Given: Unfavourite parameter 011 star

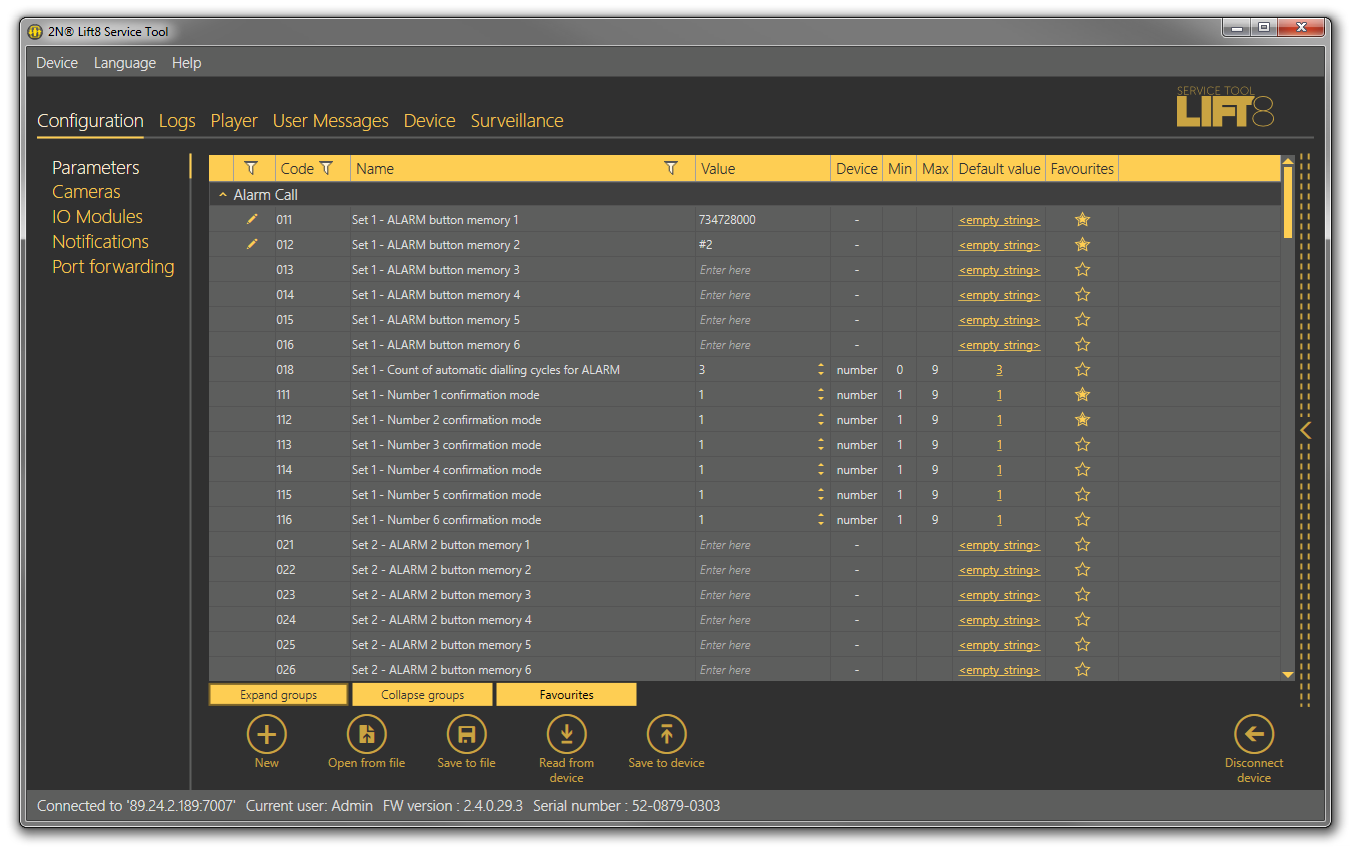Looking at the screenshot, I should (x=1081, y=220).
